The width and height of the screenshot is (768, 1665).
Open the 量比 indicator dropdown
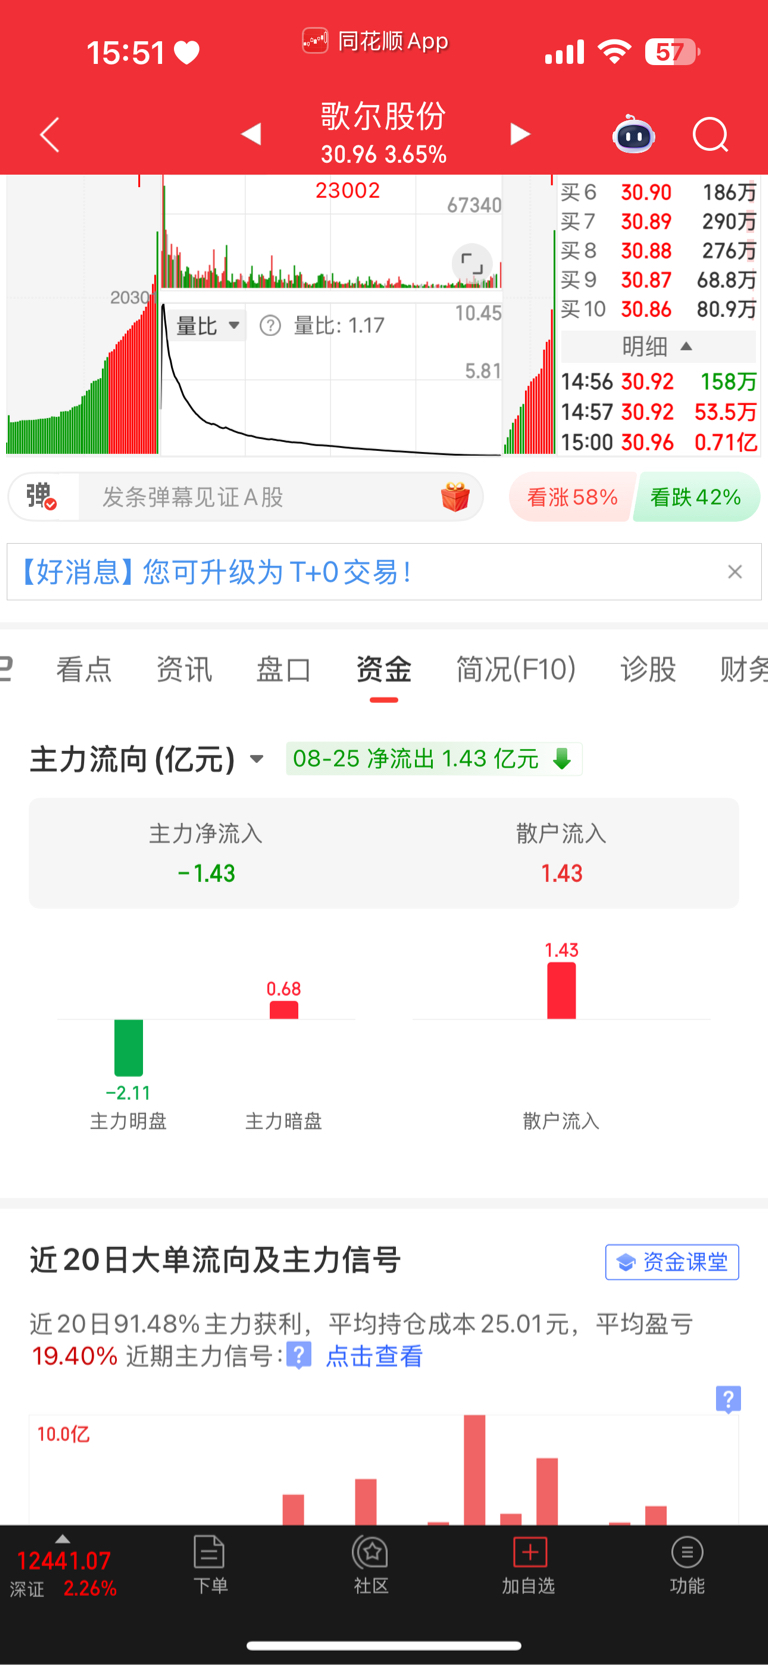click(207, 326)
